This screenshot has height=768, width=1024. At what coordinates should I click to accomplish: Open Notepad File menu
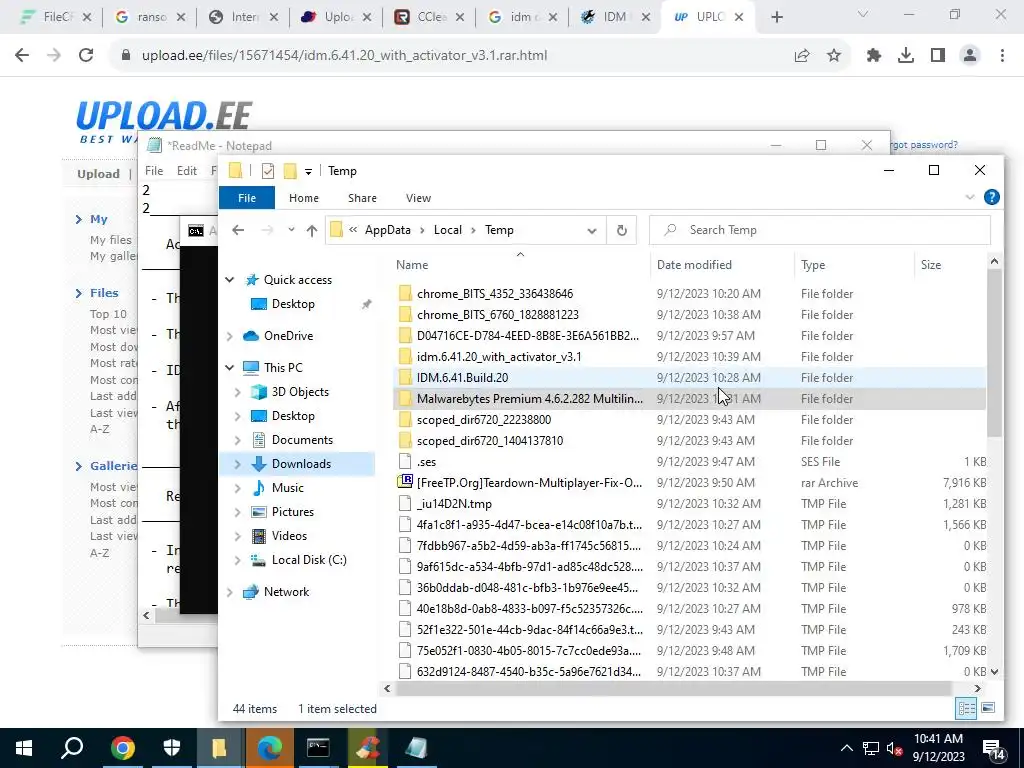click(x=154, y=170)
